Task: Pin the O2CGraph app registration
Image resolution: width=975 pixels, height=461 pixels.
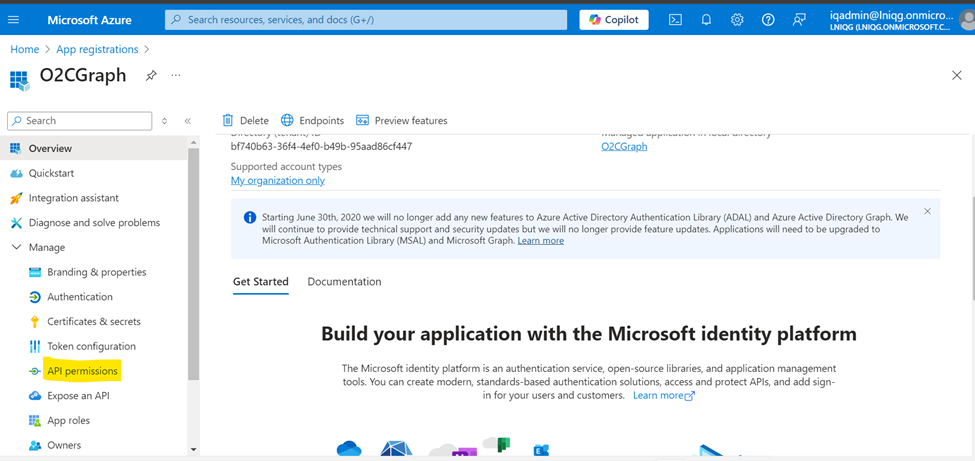Action: click(151, 76)
